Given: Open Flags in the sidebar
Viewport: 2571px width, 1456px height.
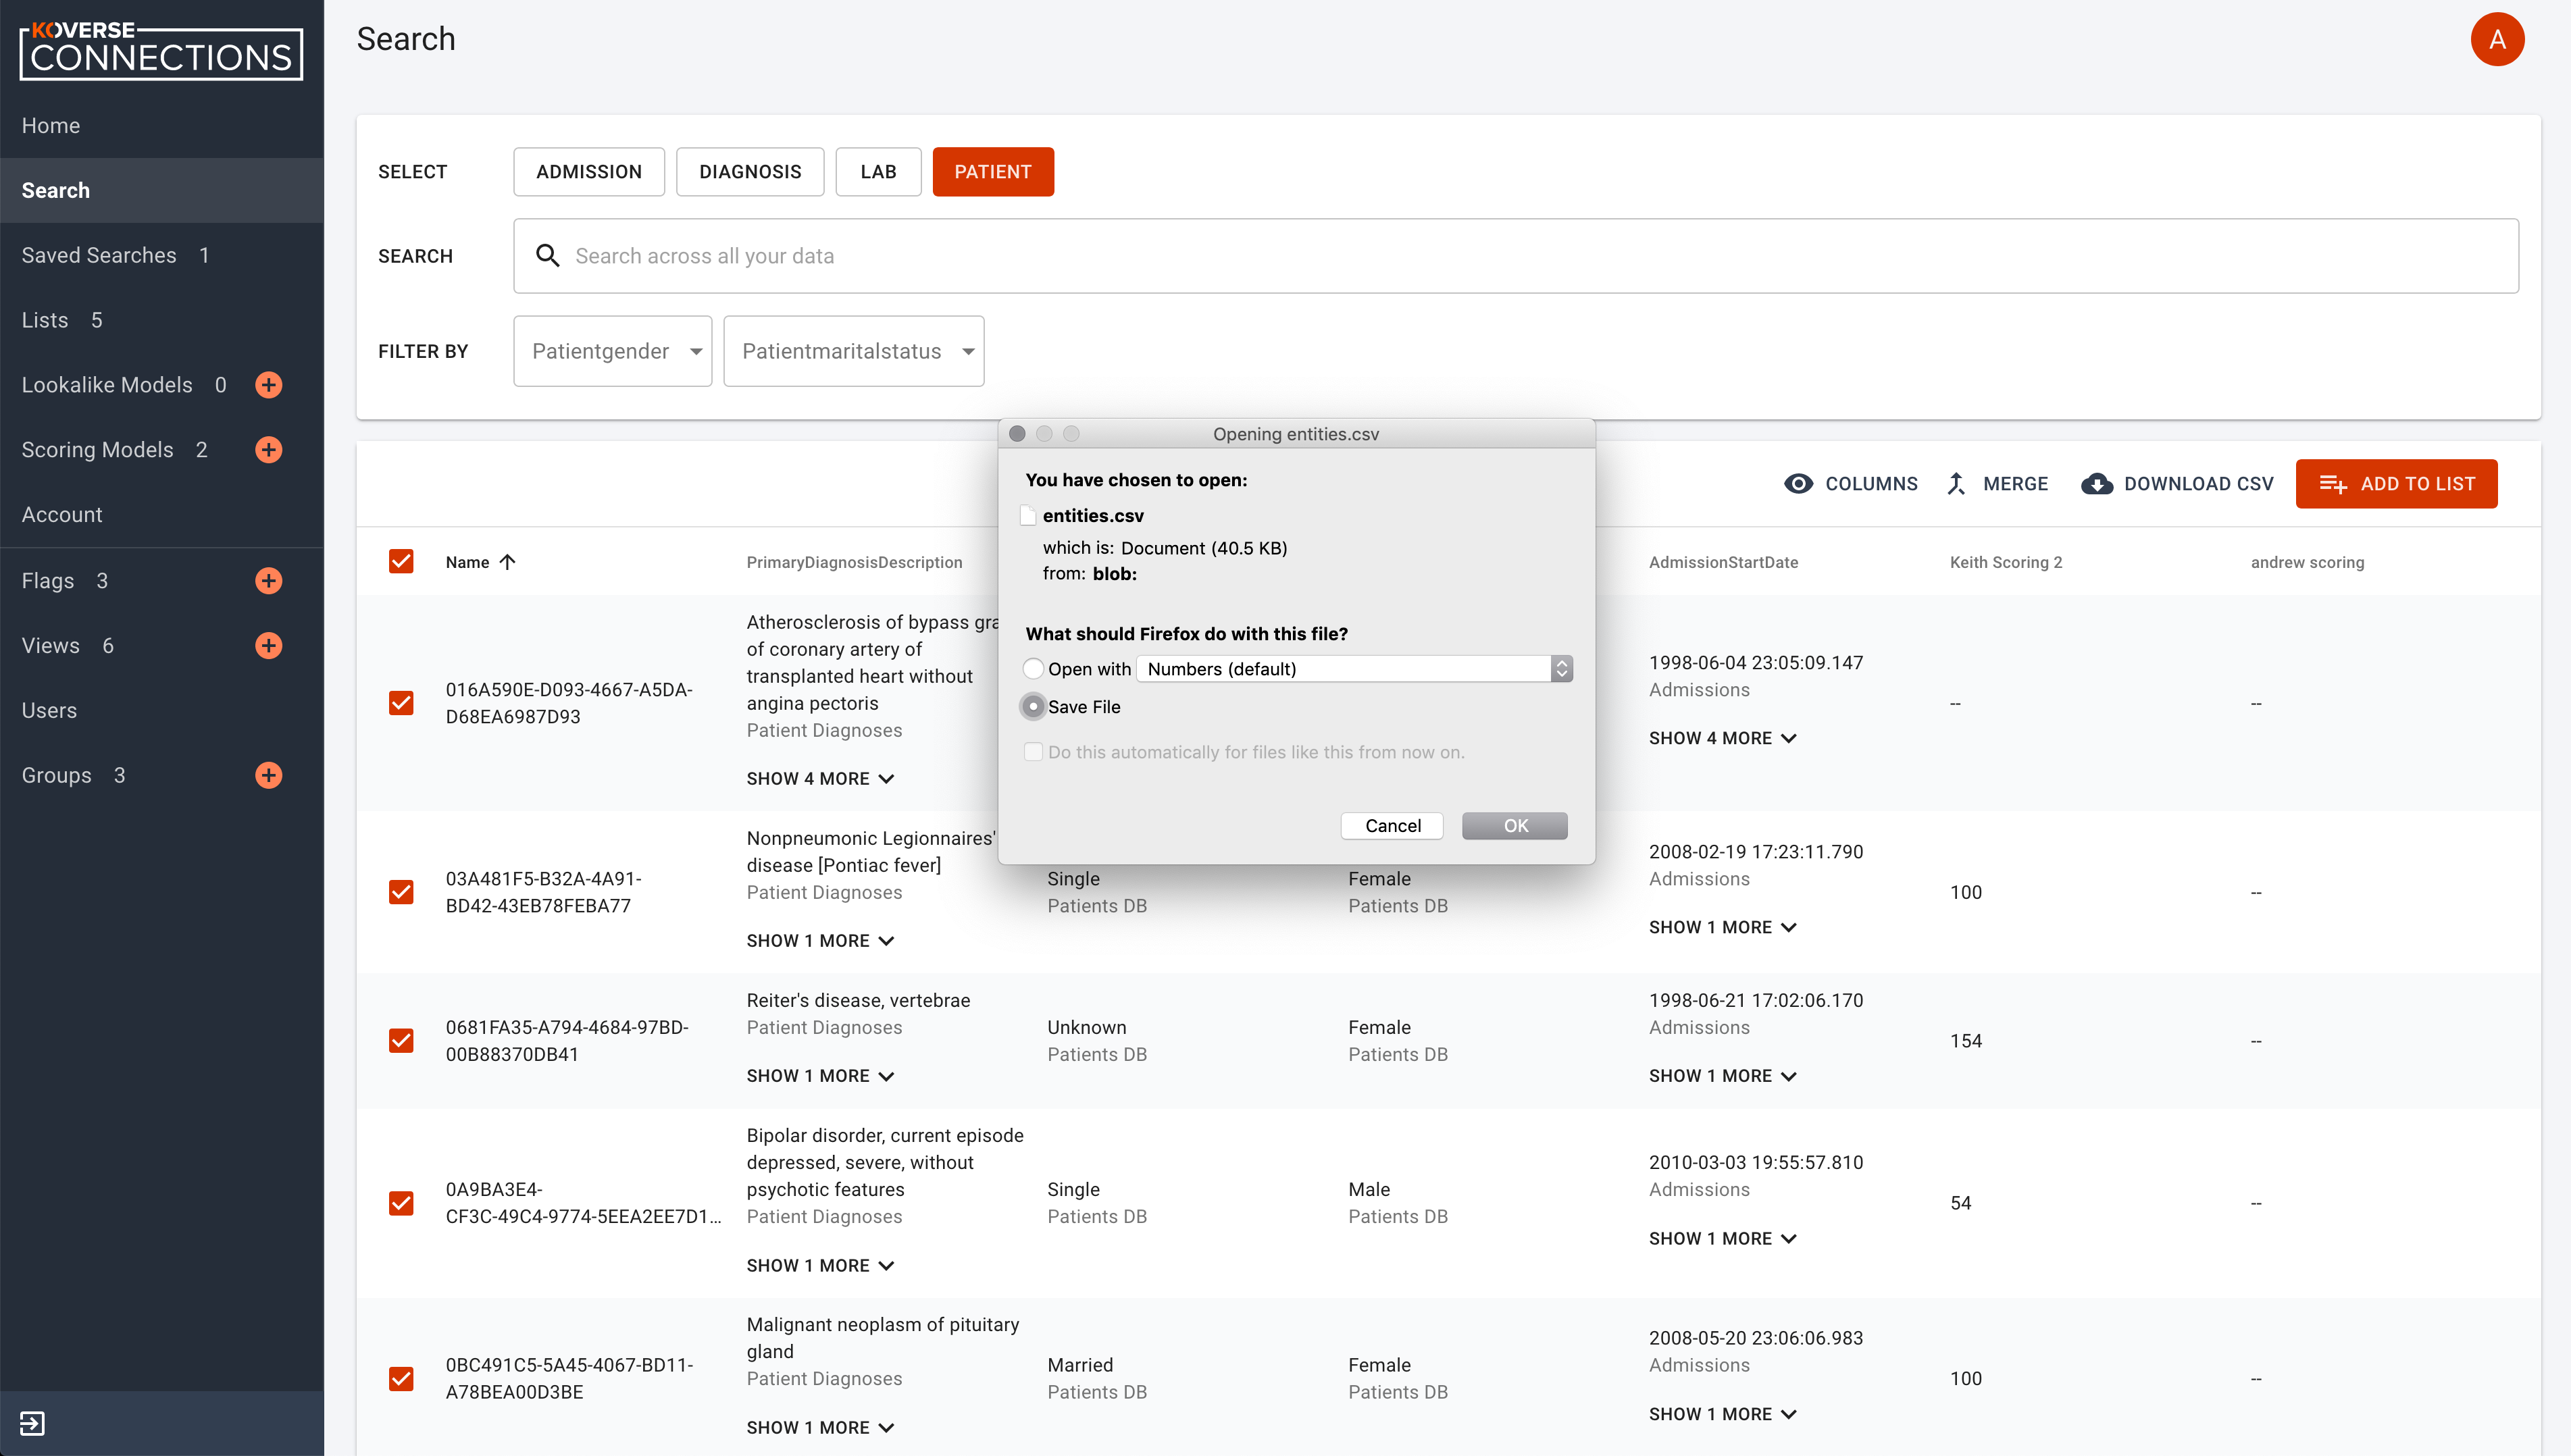Looking at the screenshot, I should pos(48,581).
